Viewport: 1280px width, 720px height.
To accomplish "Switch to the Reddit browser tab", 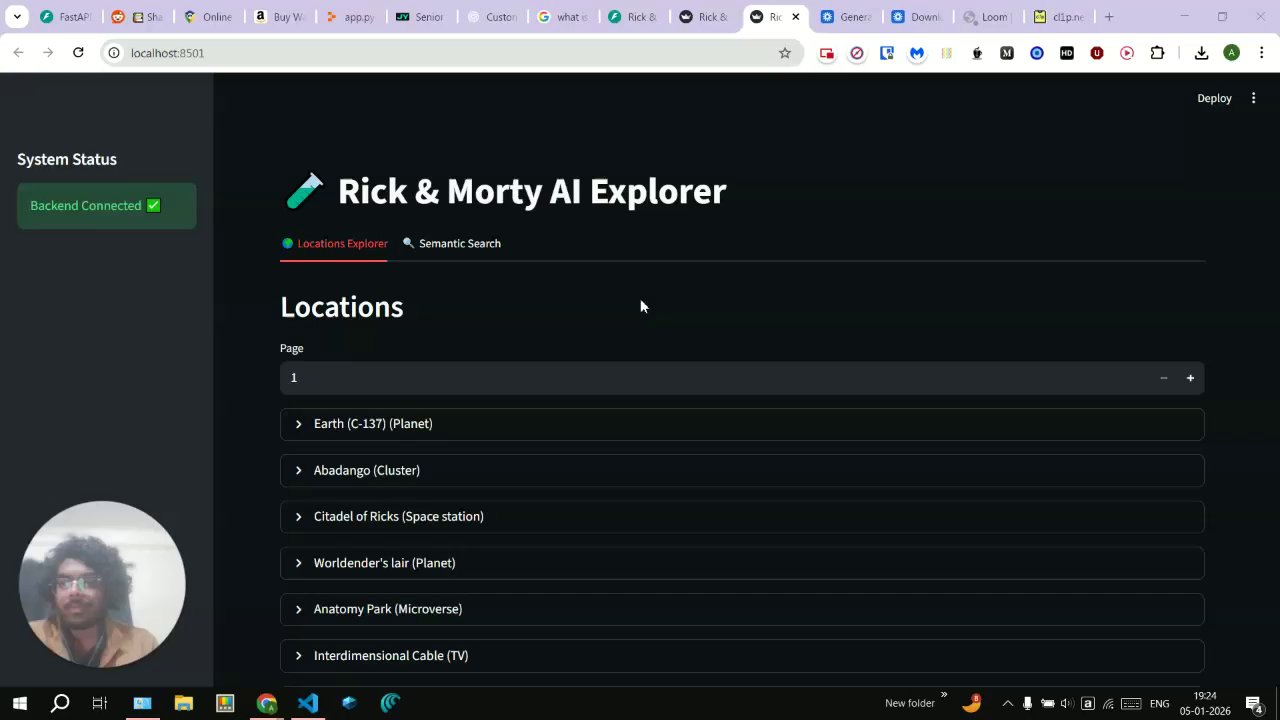I will [138, 17].
